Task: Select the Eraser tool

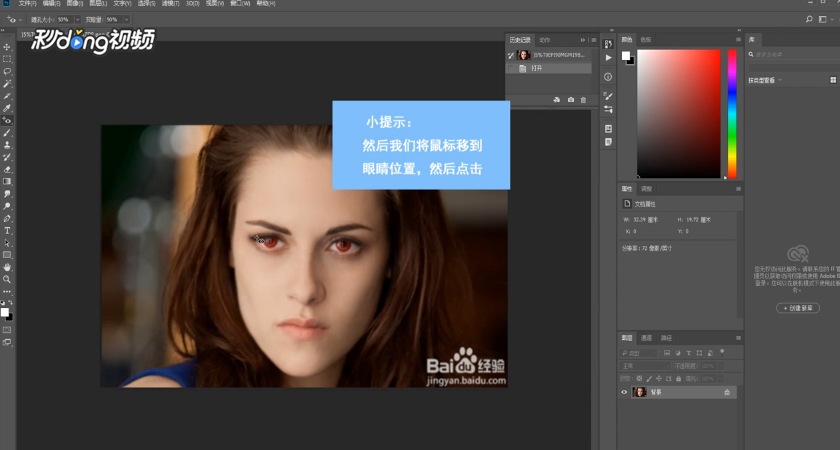Action: pos(7,169)
